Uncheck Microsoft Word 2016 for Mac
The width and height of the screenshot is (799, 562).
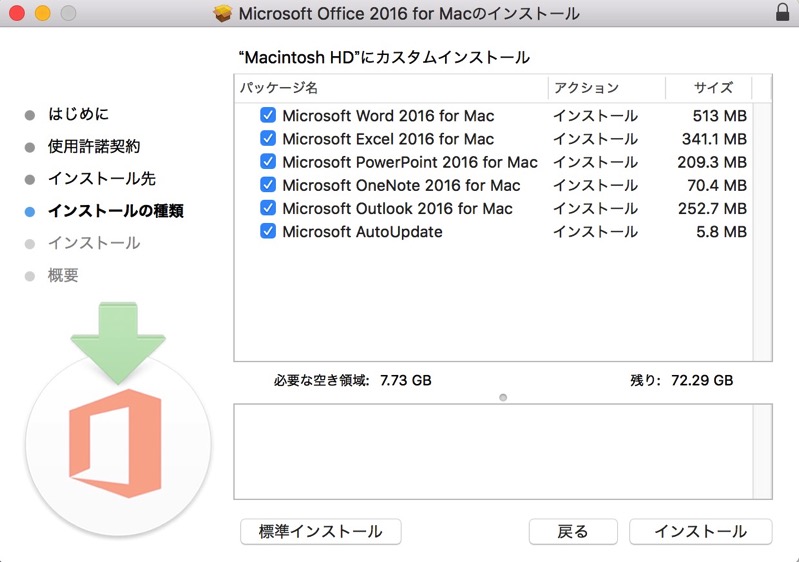[x=268, y=115]
